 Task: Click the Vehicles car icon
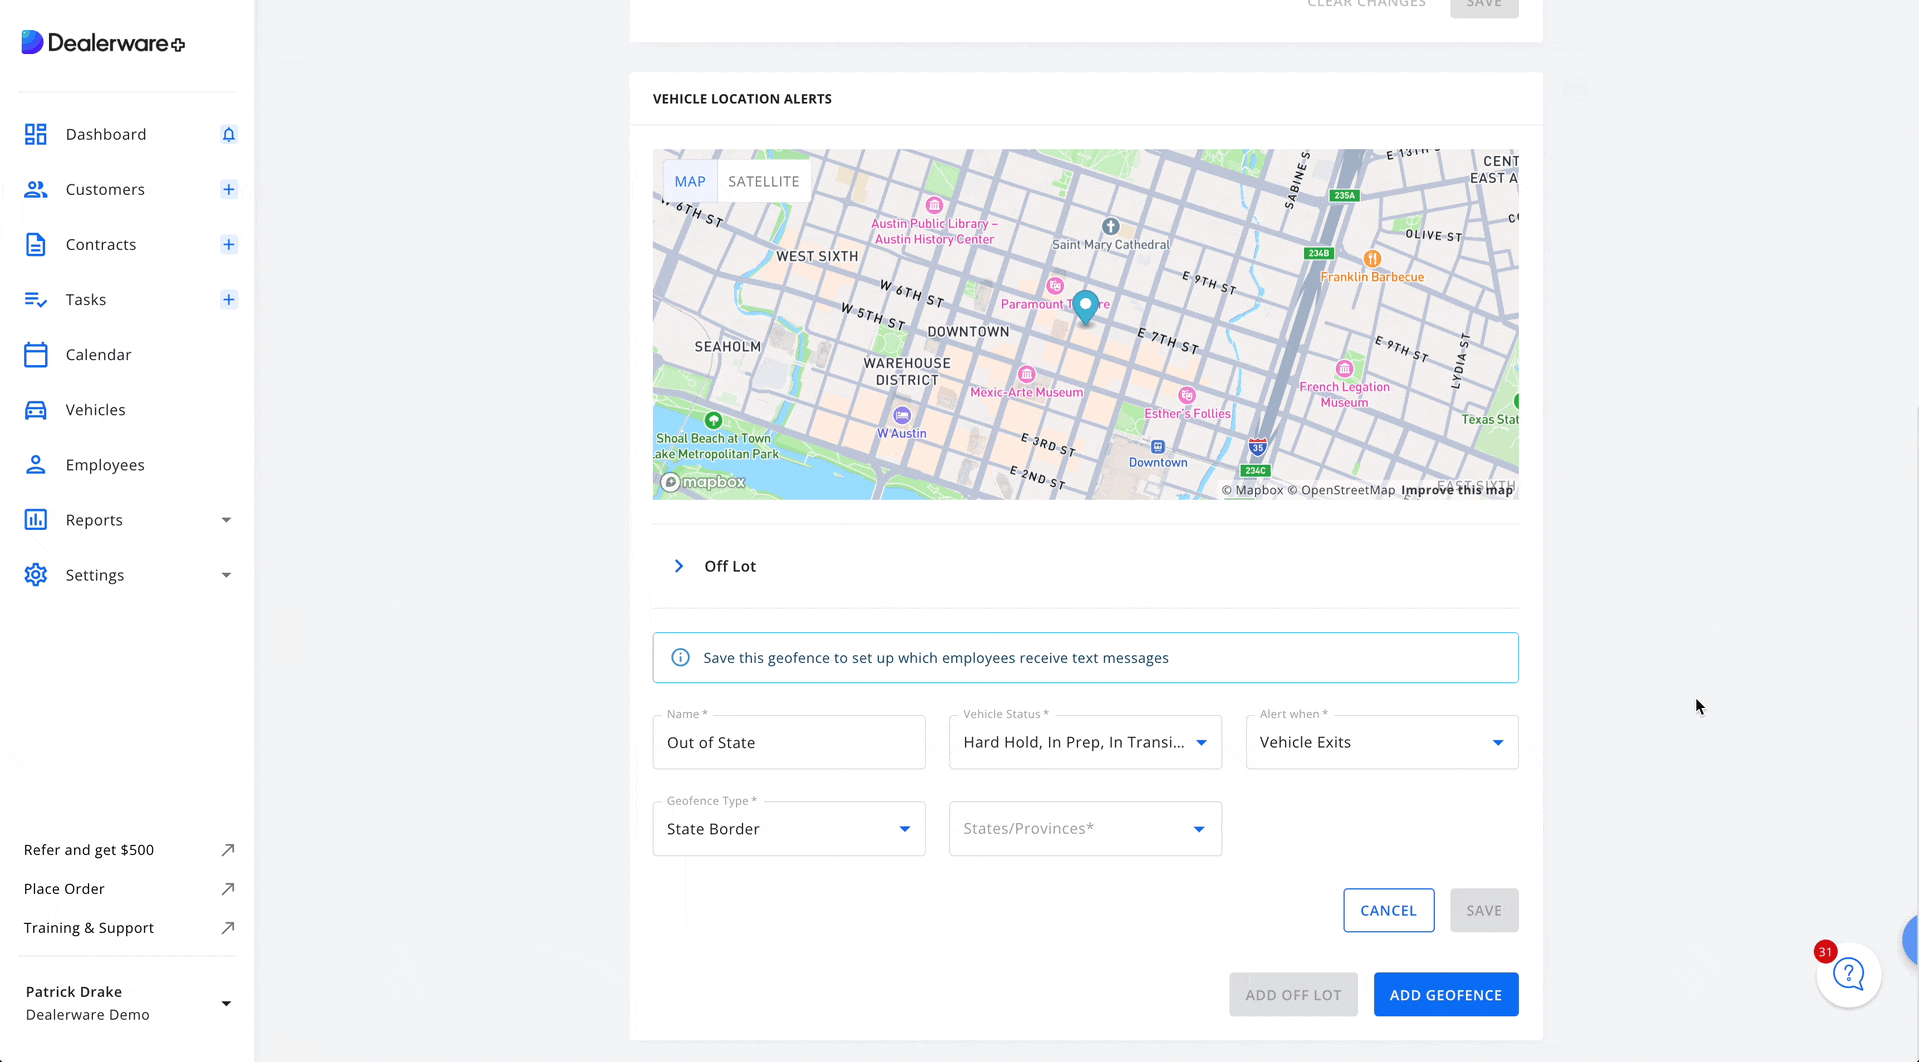(36, 410)
